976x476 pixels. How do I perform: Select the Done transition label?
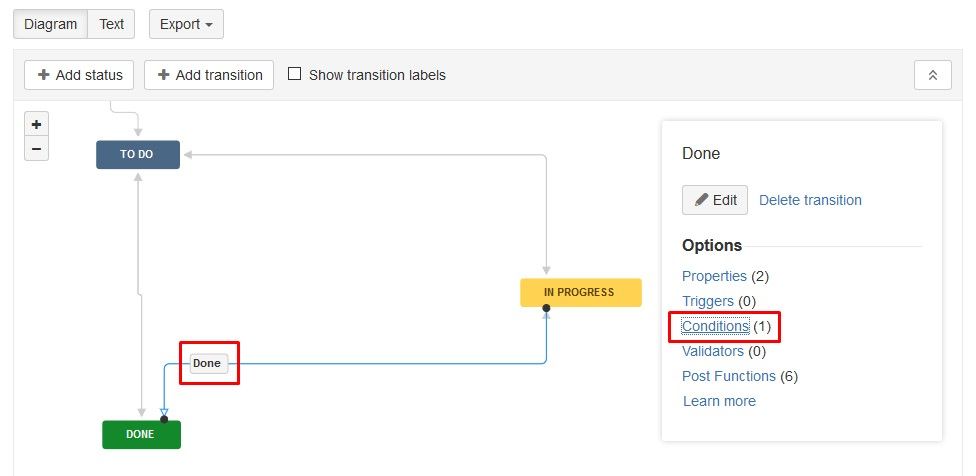pos(207,363)
